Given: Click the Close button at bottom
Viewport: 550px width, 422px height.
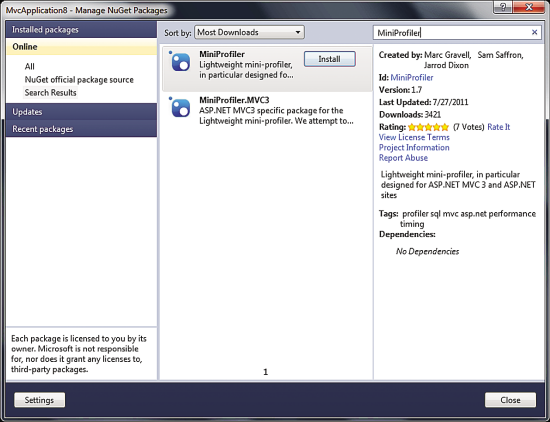Looking at the screenshot, I should [x=510, y=400].
